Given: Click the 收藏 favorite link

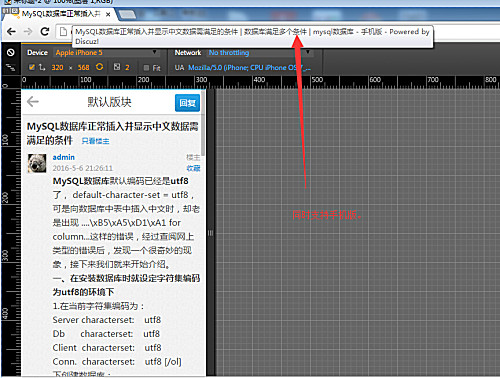Looking at the screenshot, I should (x=193, y=168).
